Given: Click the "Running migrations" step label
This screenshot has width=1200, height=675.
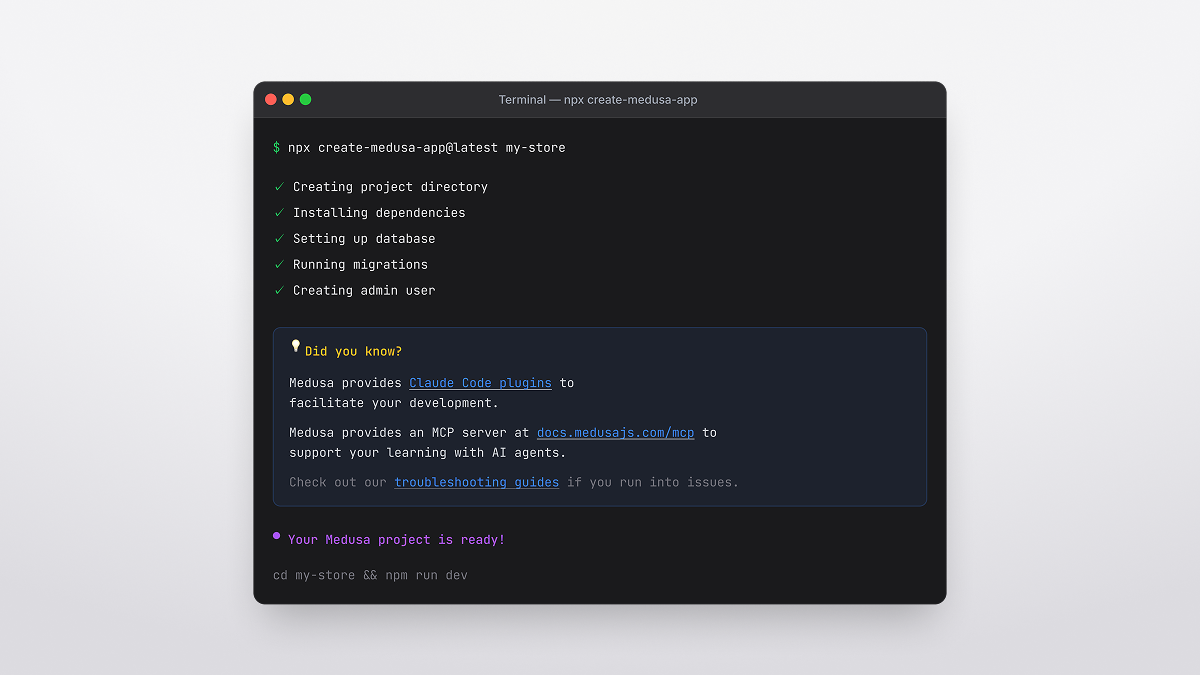Looking at the screenshot, I should [359, 264].
